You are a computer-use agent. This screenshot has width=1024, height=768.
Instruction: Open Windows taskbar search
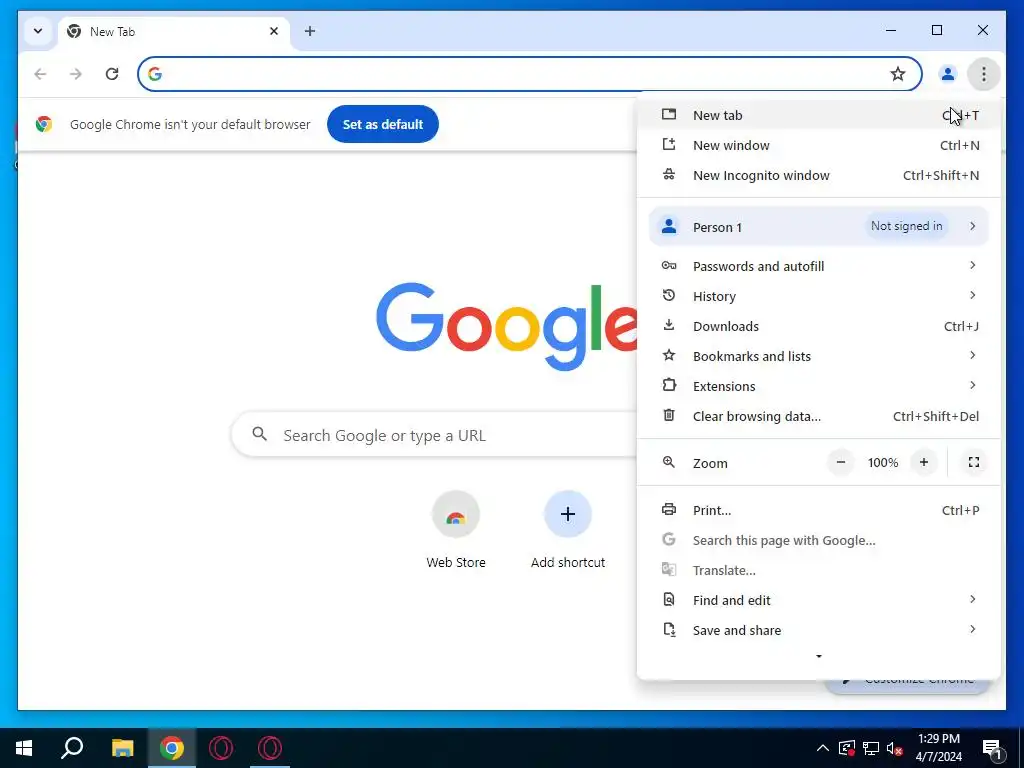pos(72,748)
